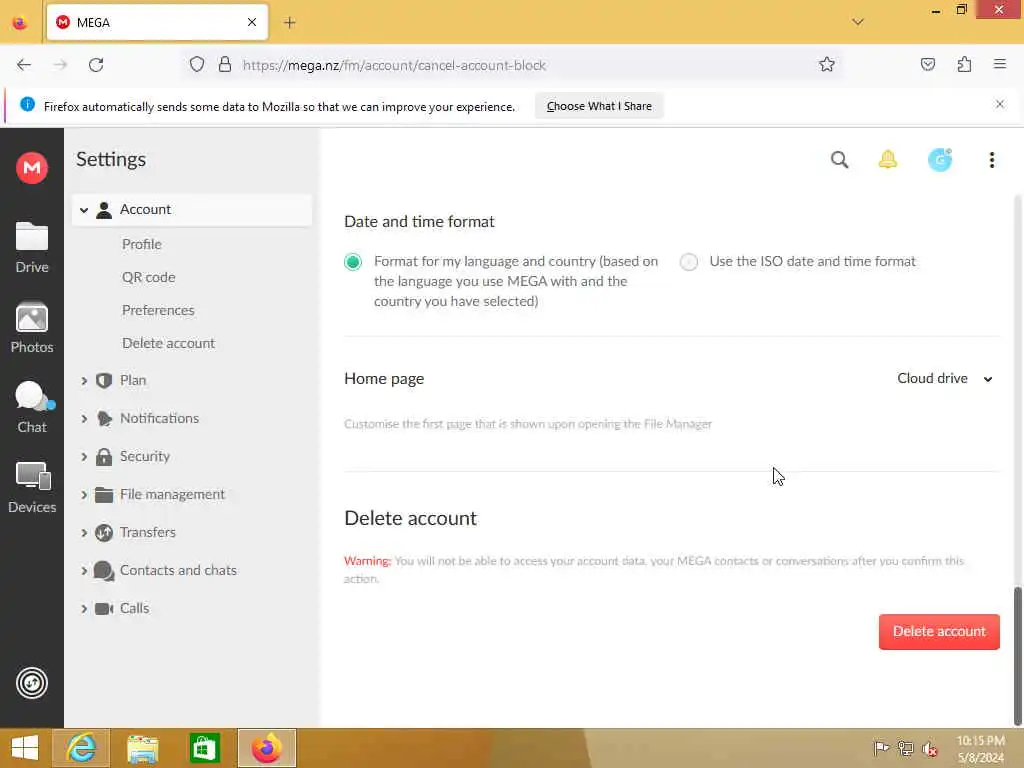Open the Firefox hamburger menu
Screen dimensions: 1024x768
[999, 65]
